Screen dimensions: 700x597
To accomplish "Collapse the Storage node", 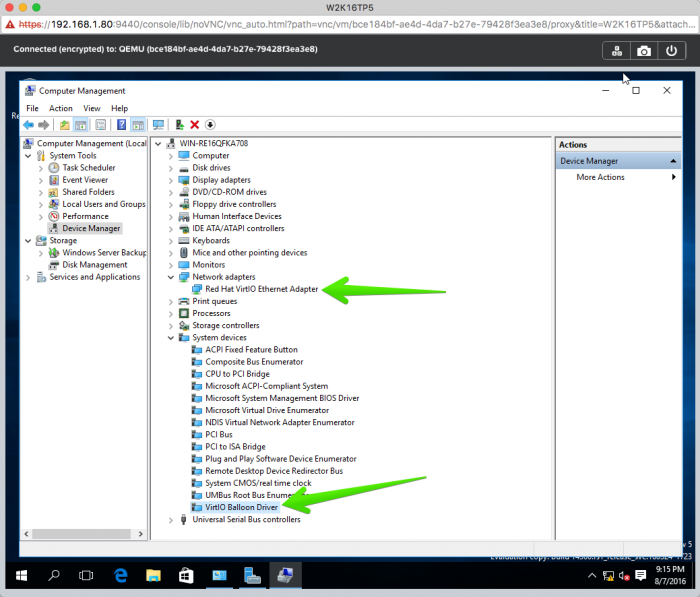I will coord(28,241).
